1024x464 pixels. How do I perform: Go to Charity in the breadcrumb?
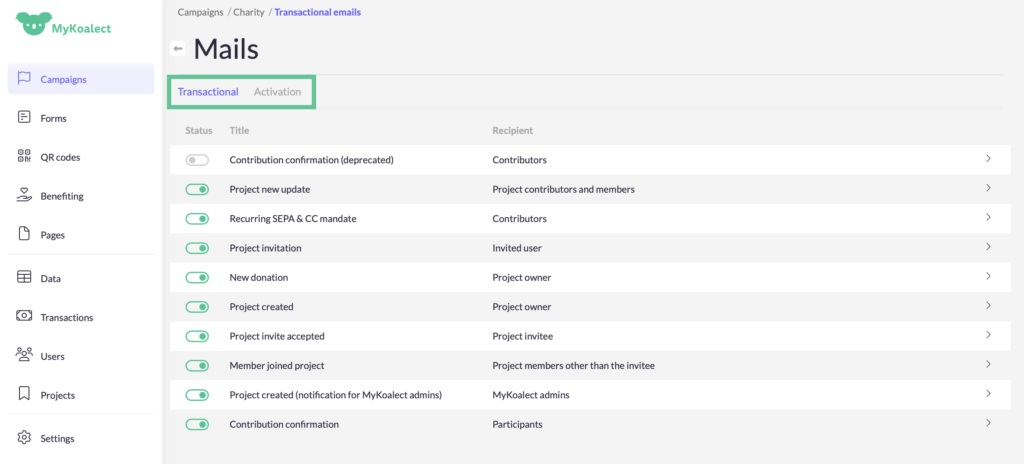click(249, 12)
